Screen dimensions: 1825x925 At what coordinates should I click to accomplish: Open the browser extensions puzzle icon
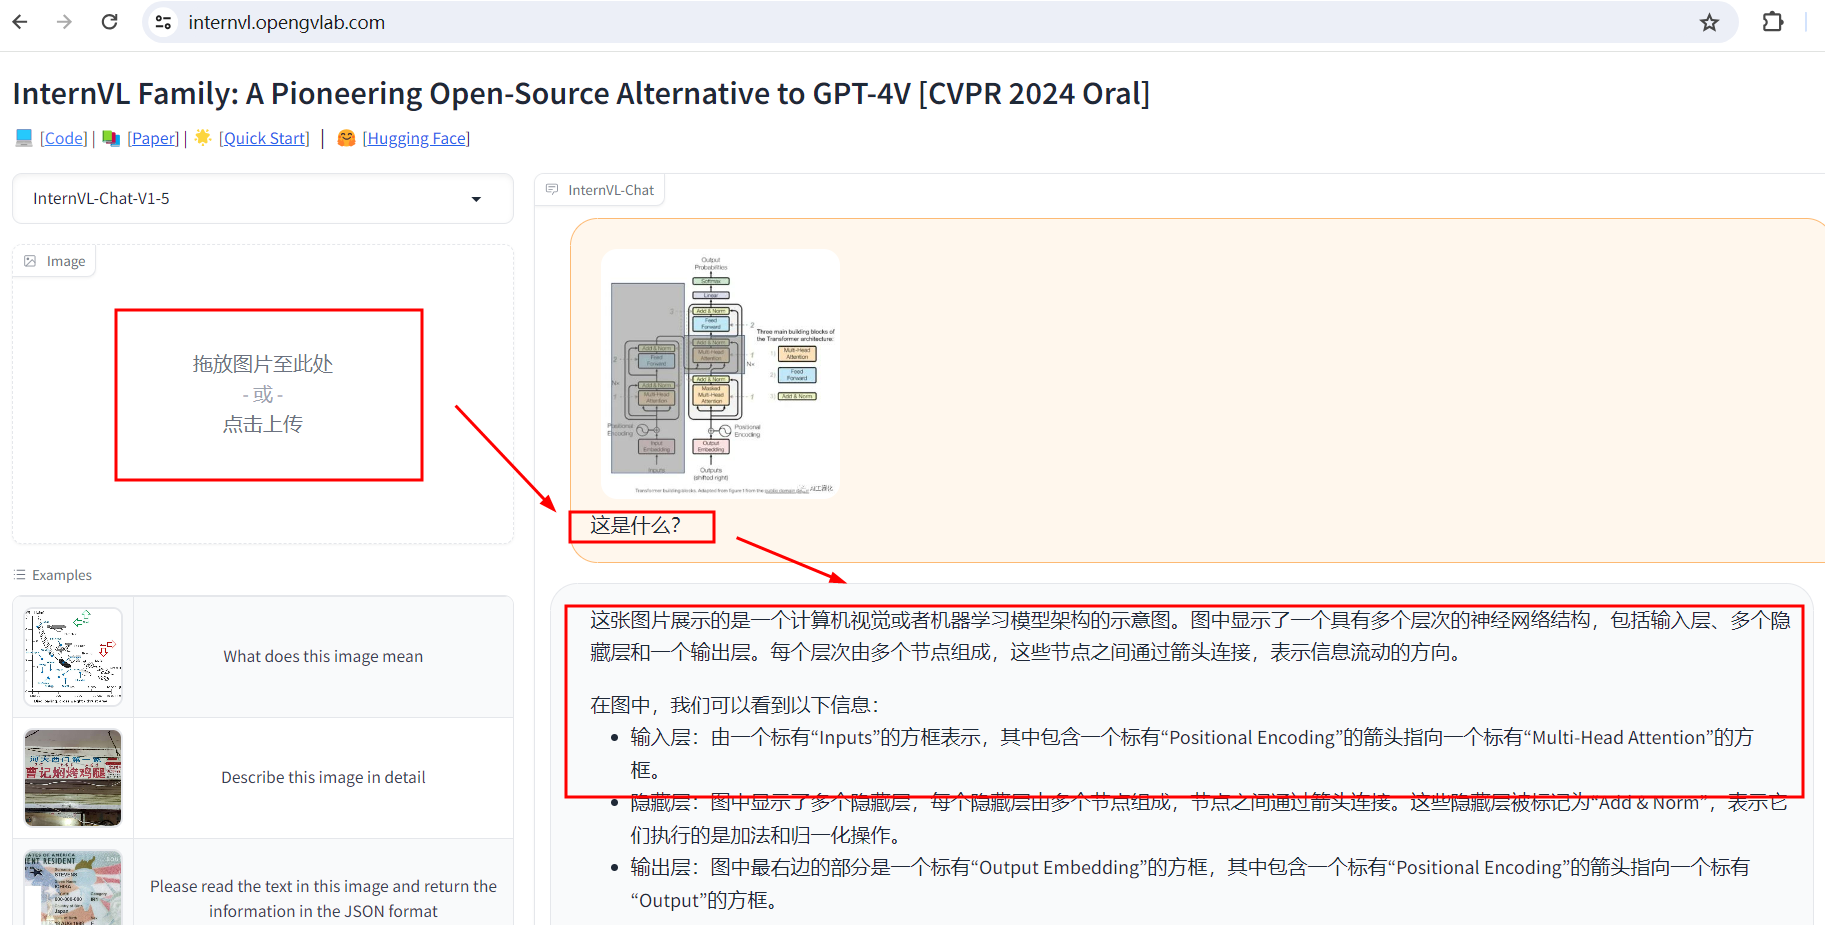[1773, 21]
